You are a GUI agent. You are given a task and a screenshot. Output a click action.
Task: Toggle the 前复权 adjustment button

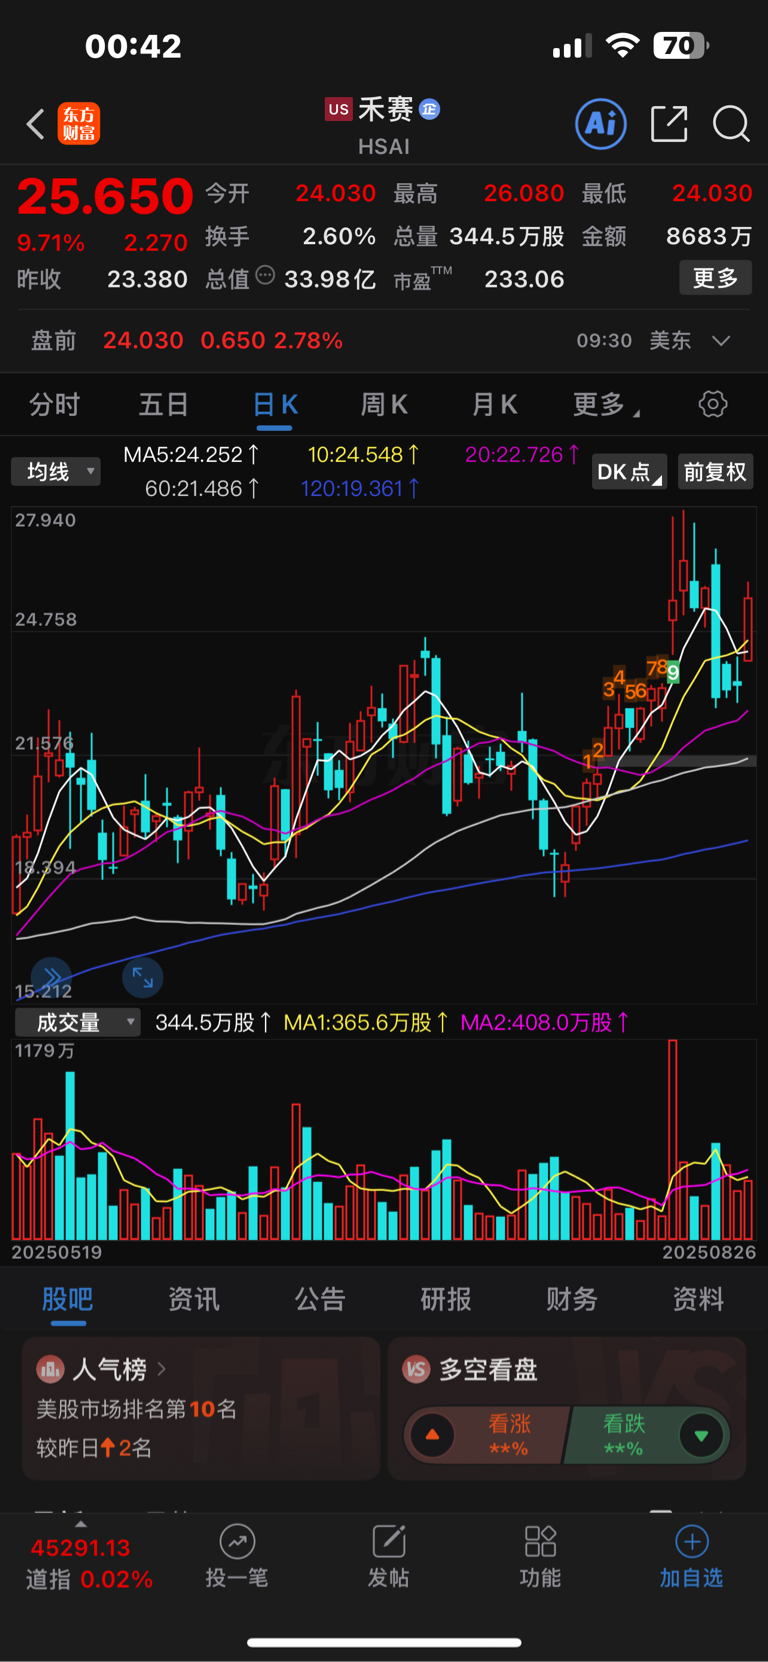tap(715, 472)
